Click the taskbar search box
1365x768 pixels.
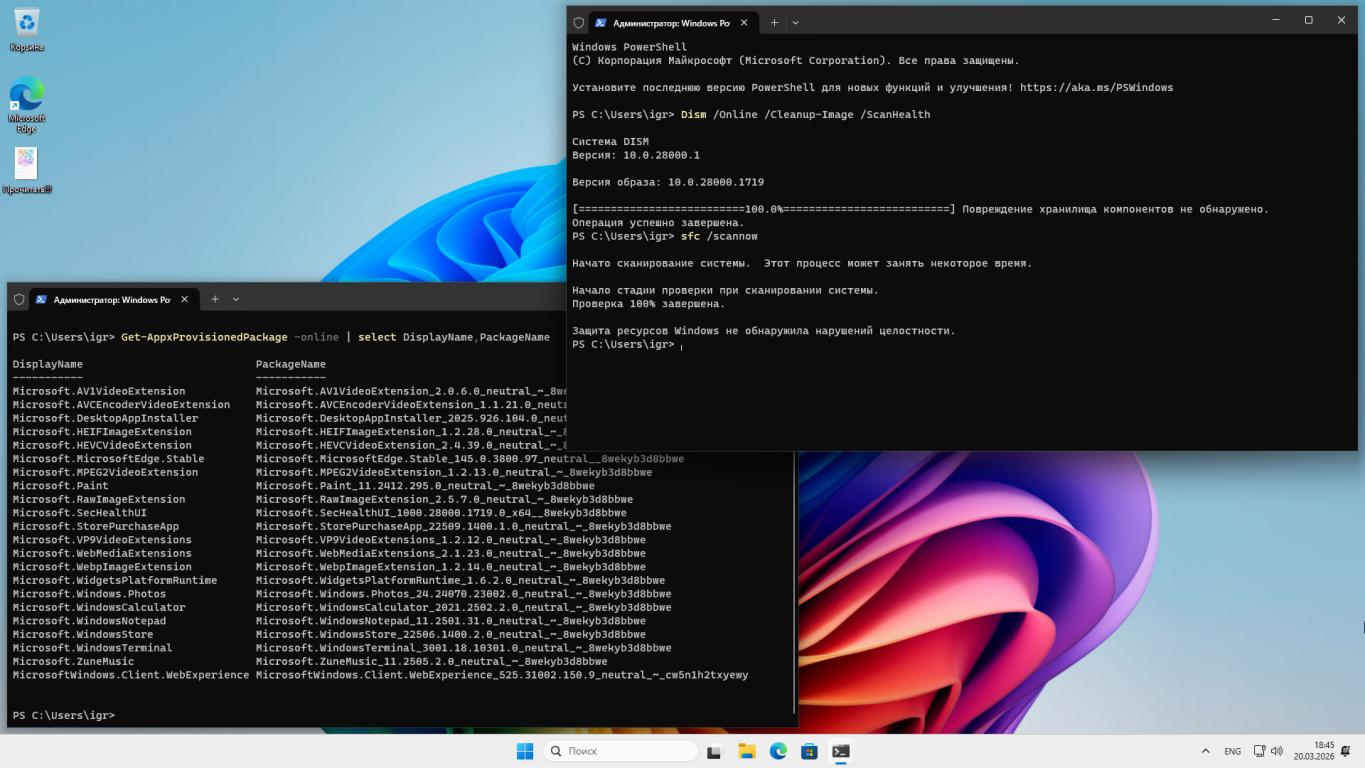coord(621,751)
